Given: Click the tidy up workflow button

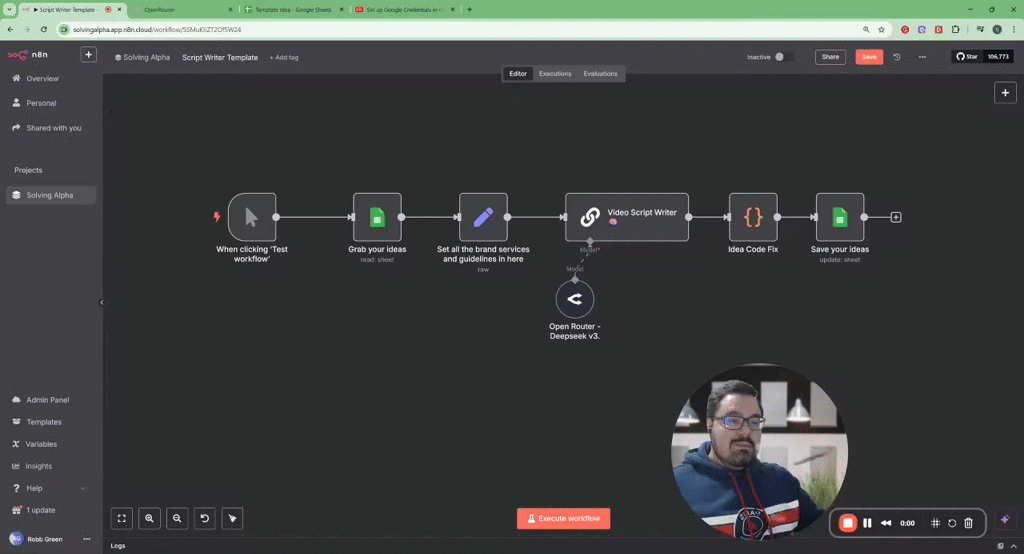Looking at the screenshot, I should click(232, 518).
